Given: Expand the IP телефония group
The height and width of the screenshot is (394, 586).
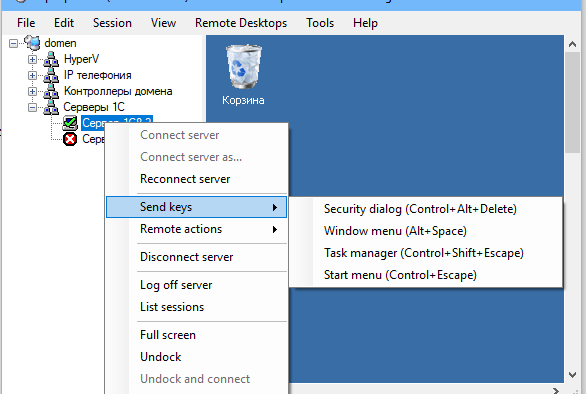Looking at the screenshot, I should pyautogui.click(x=33, y=76).
